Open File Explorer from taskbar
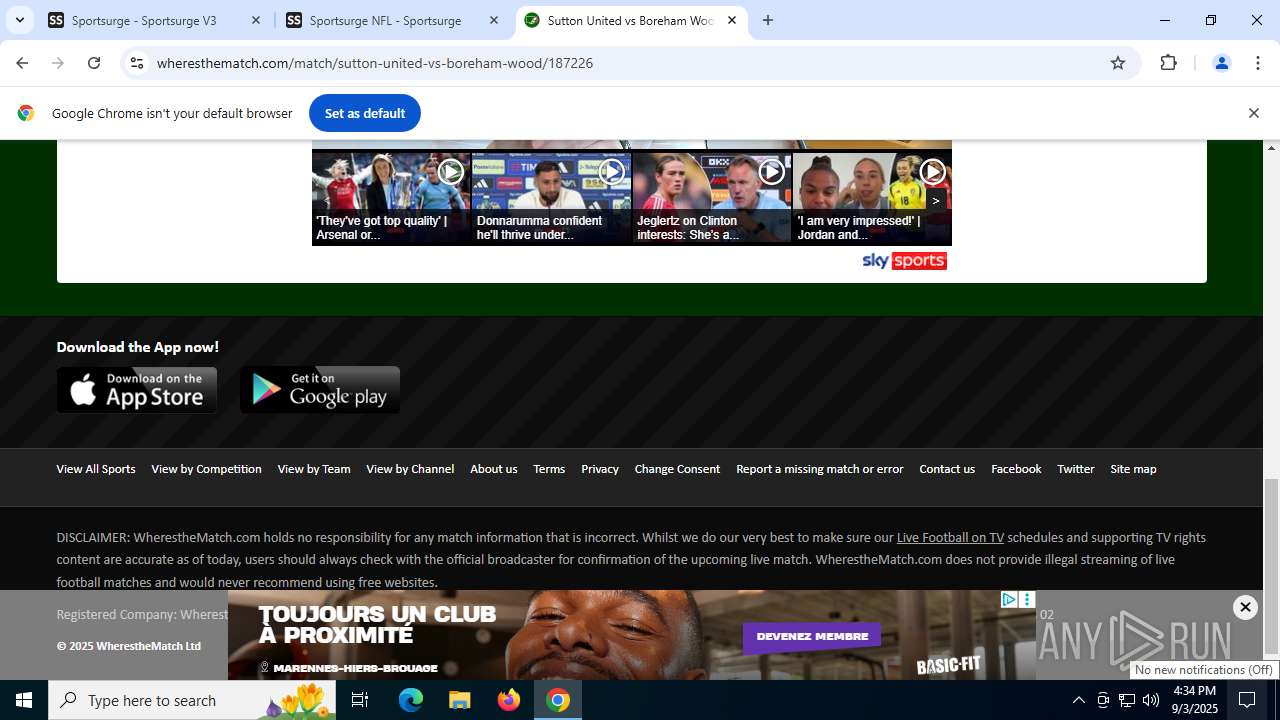 pos(460,700)
